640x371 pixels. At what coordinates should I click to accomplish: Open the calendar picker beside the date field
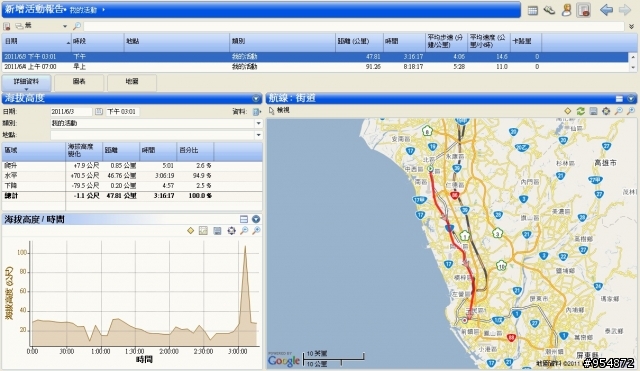pyautogui.click(x=99, y=111)
